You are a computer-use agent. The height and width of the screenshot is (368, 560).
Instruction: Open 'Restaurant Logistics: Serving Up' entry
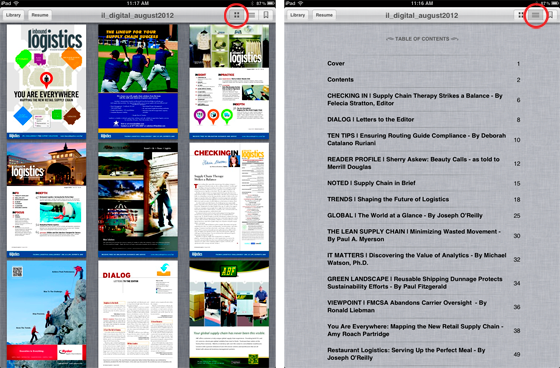pos(423,354)
